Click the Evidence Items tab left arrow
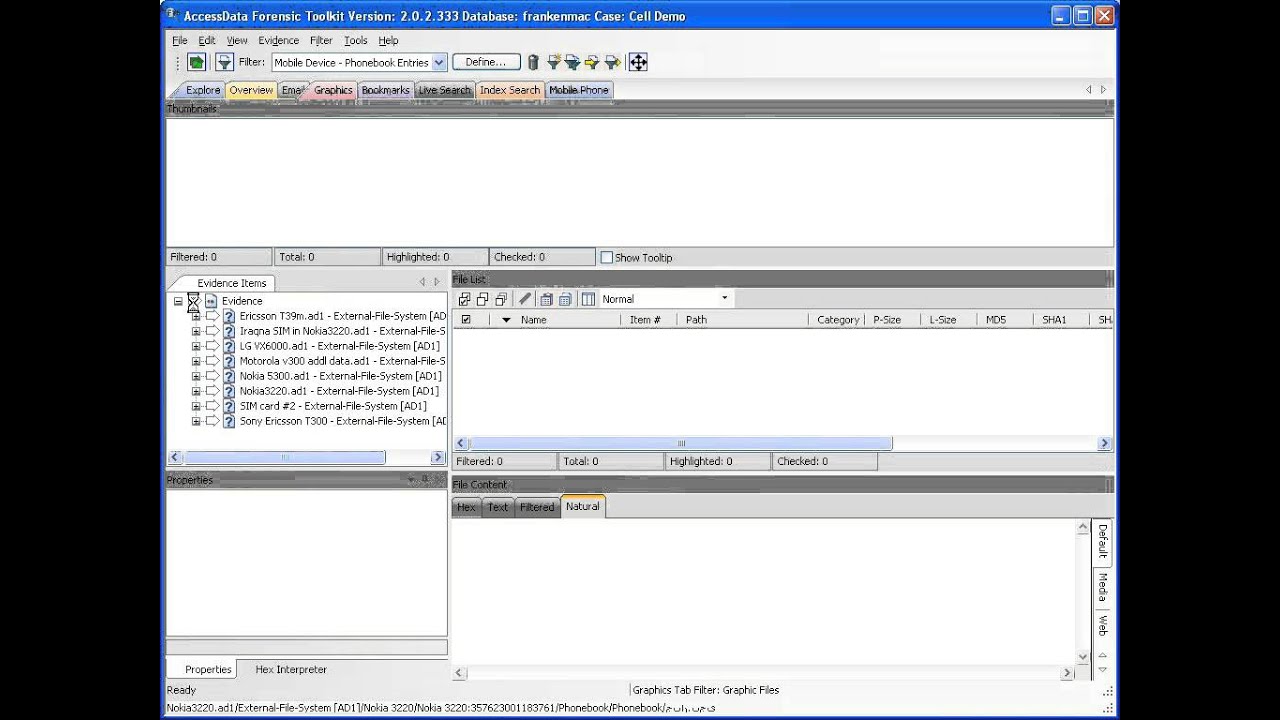Screen dimensions: 1280x720 click(x=422, y=282)
